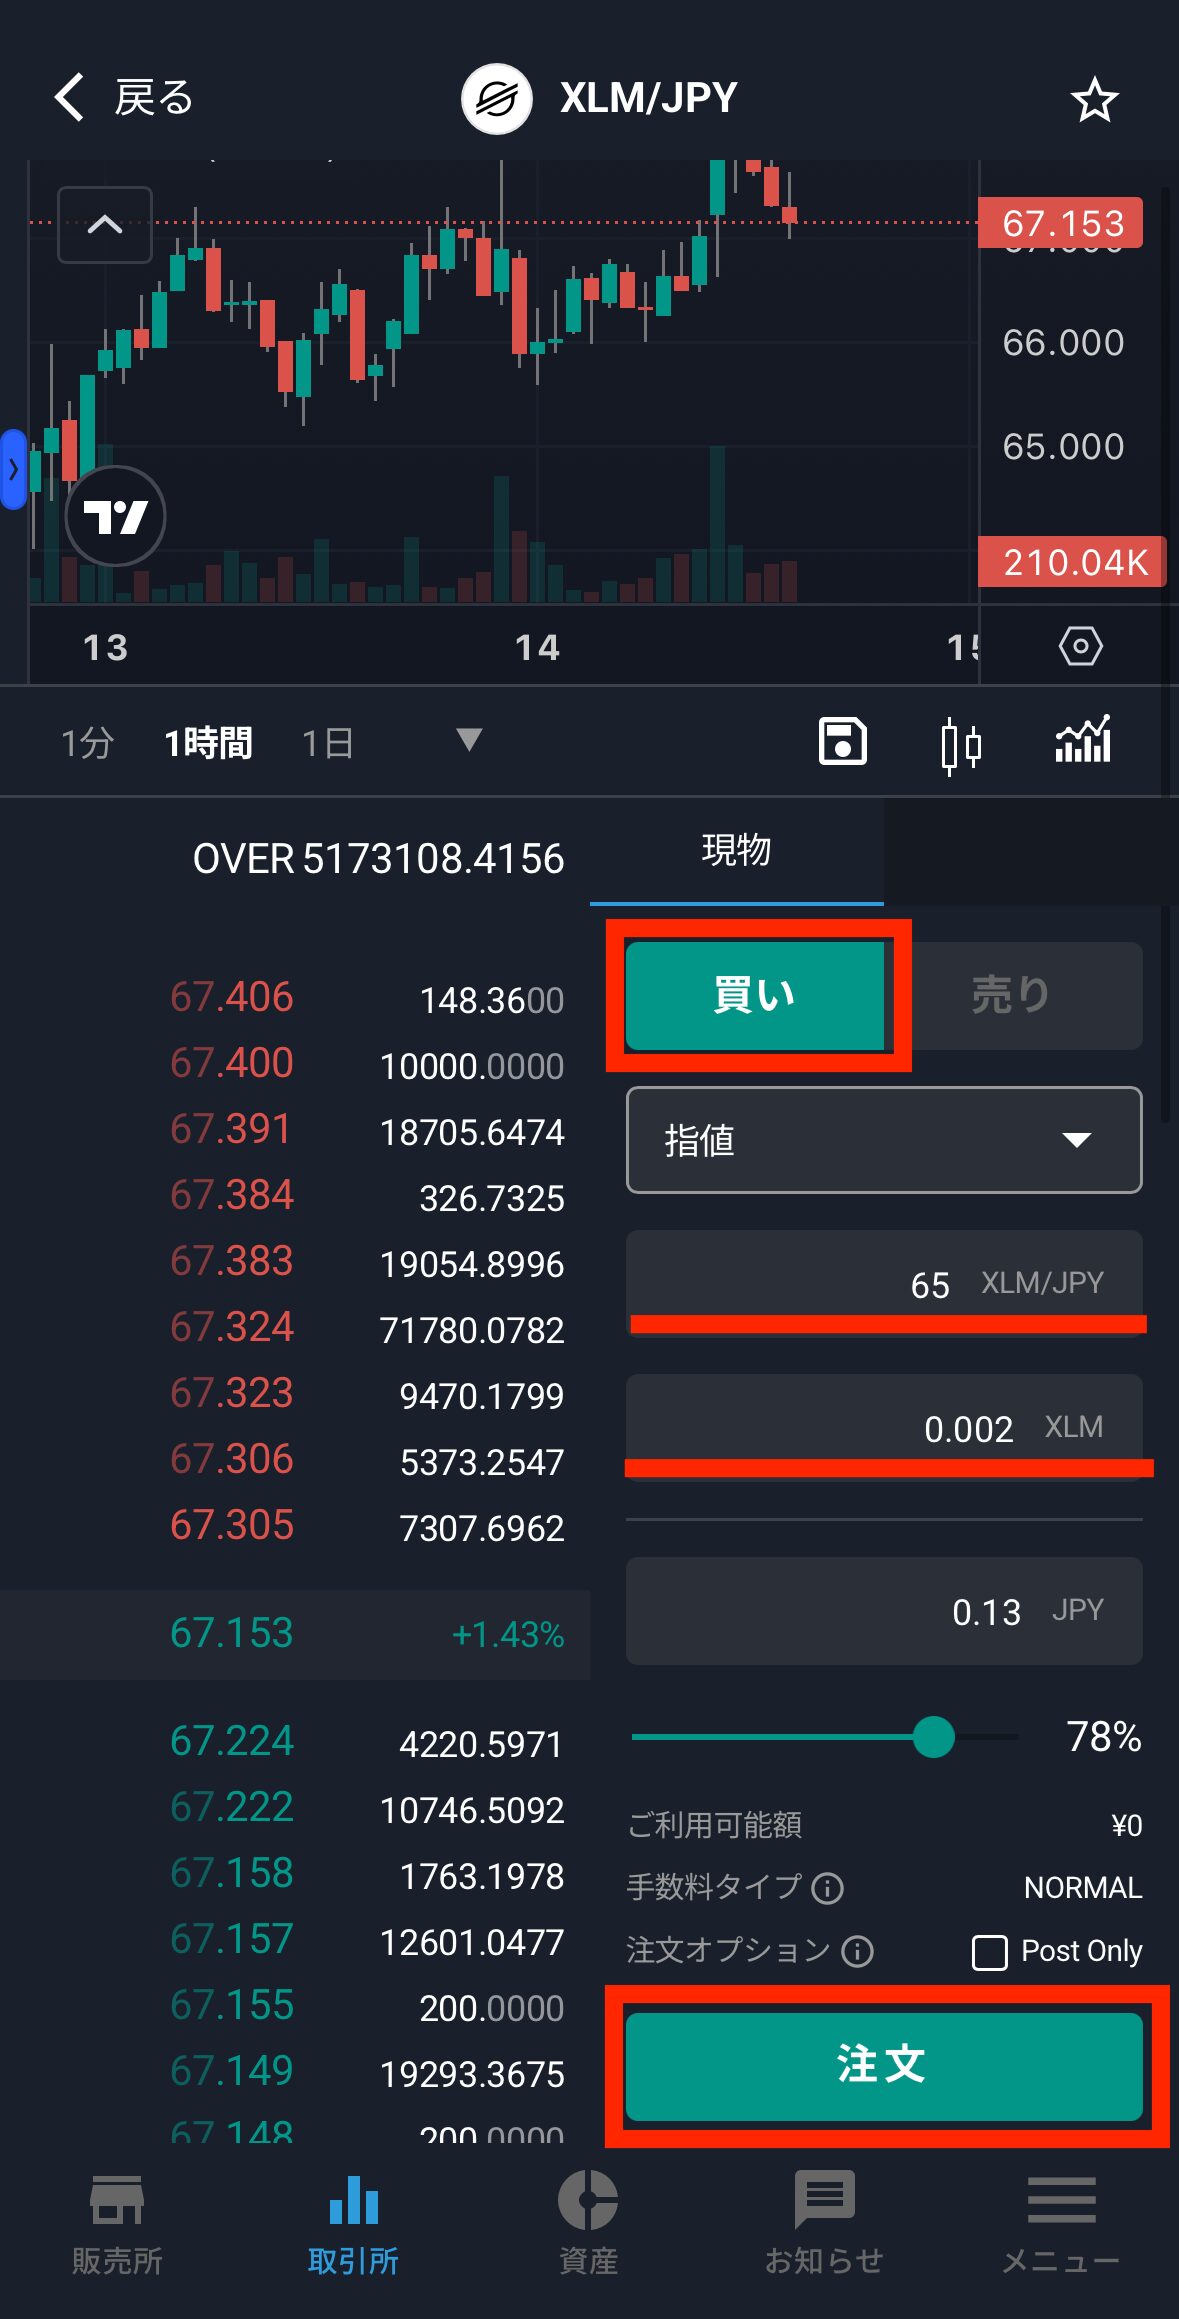
Task: Open the メニュー hamburger menu
Action: pos(1061,2225)
